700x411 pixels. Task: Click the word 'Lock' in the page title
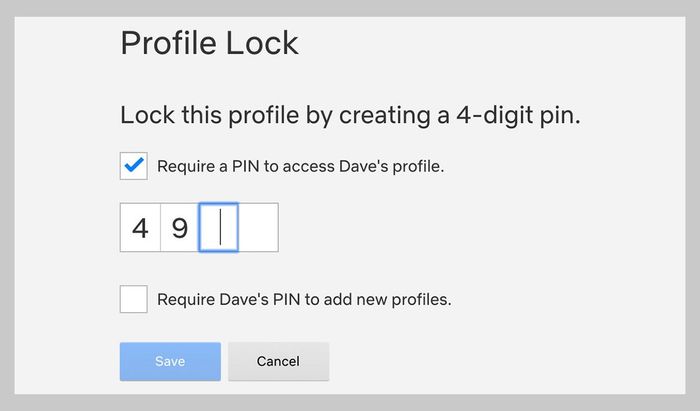tap(261, 43)
